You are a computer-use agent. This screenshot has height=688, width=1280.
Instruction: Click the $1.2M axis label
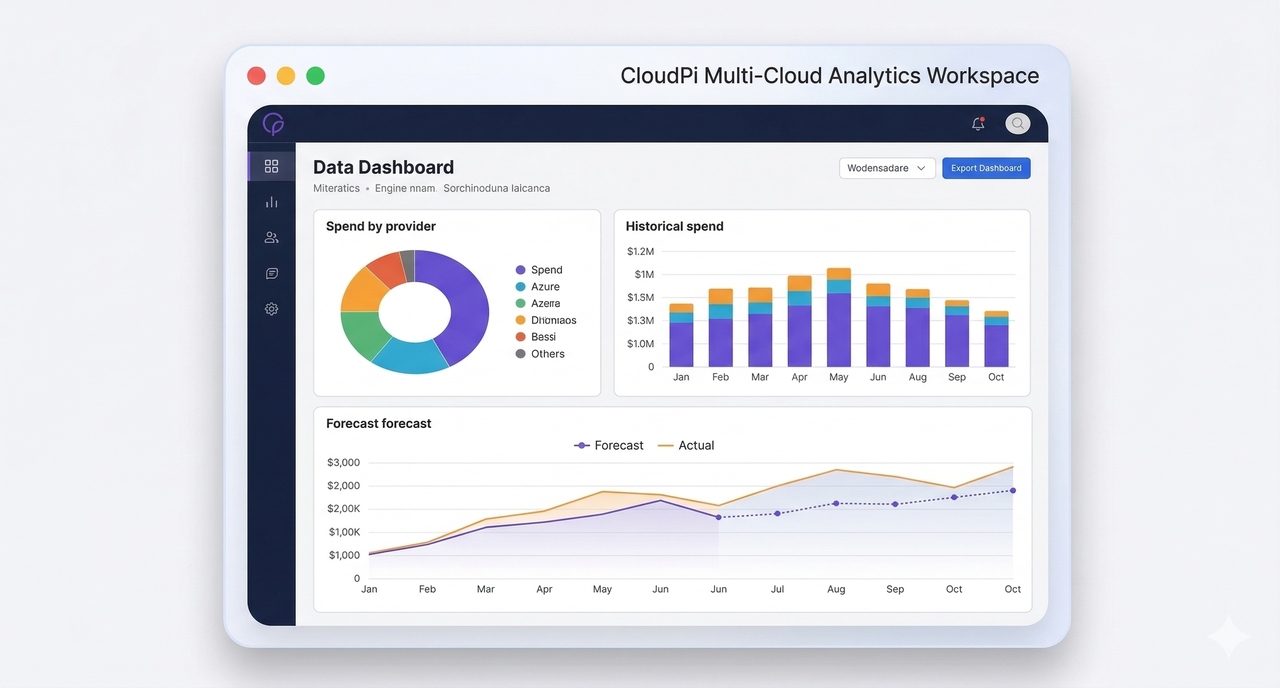pos(640,251)
